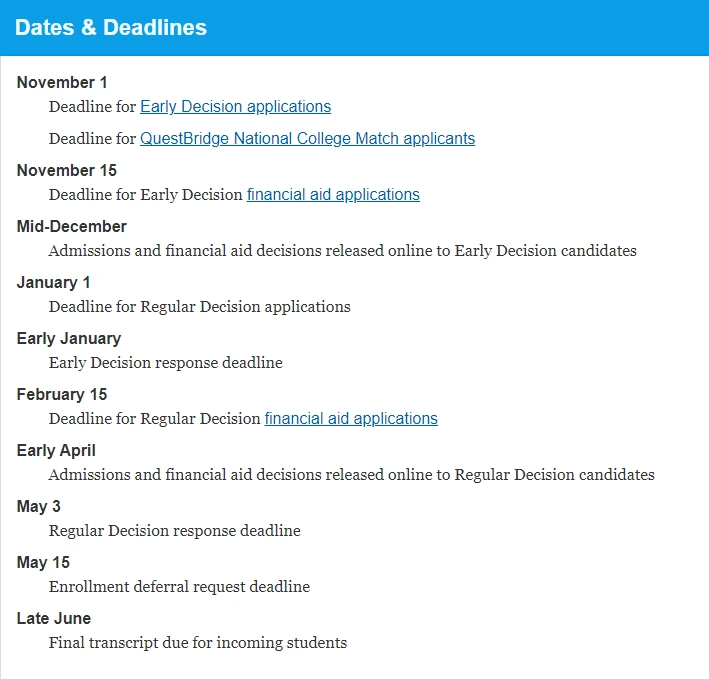Select the Early April heading
The width and height of the screenshot is (709, 679).
click(x=57, y=450)
